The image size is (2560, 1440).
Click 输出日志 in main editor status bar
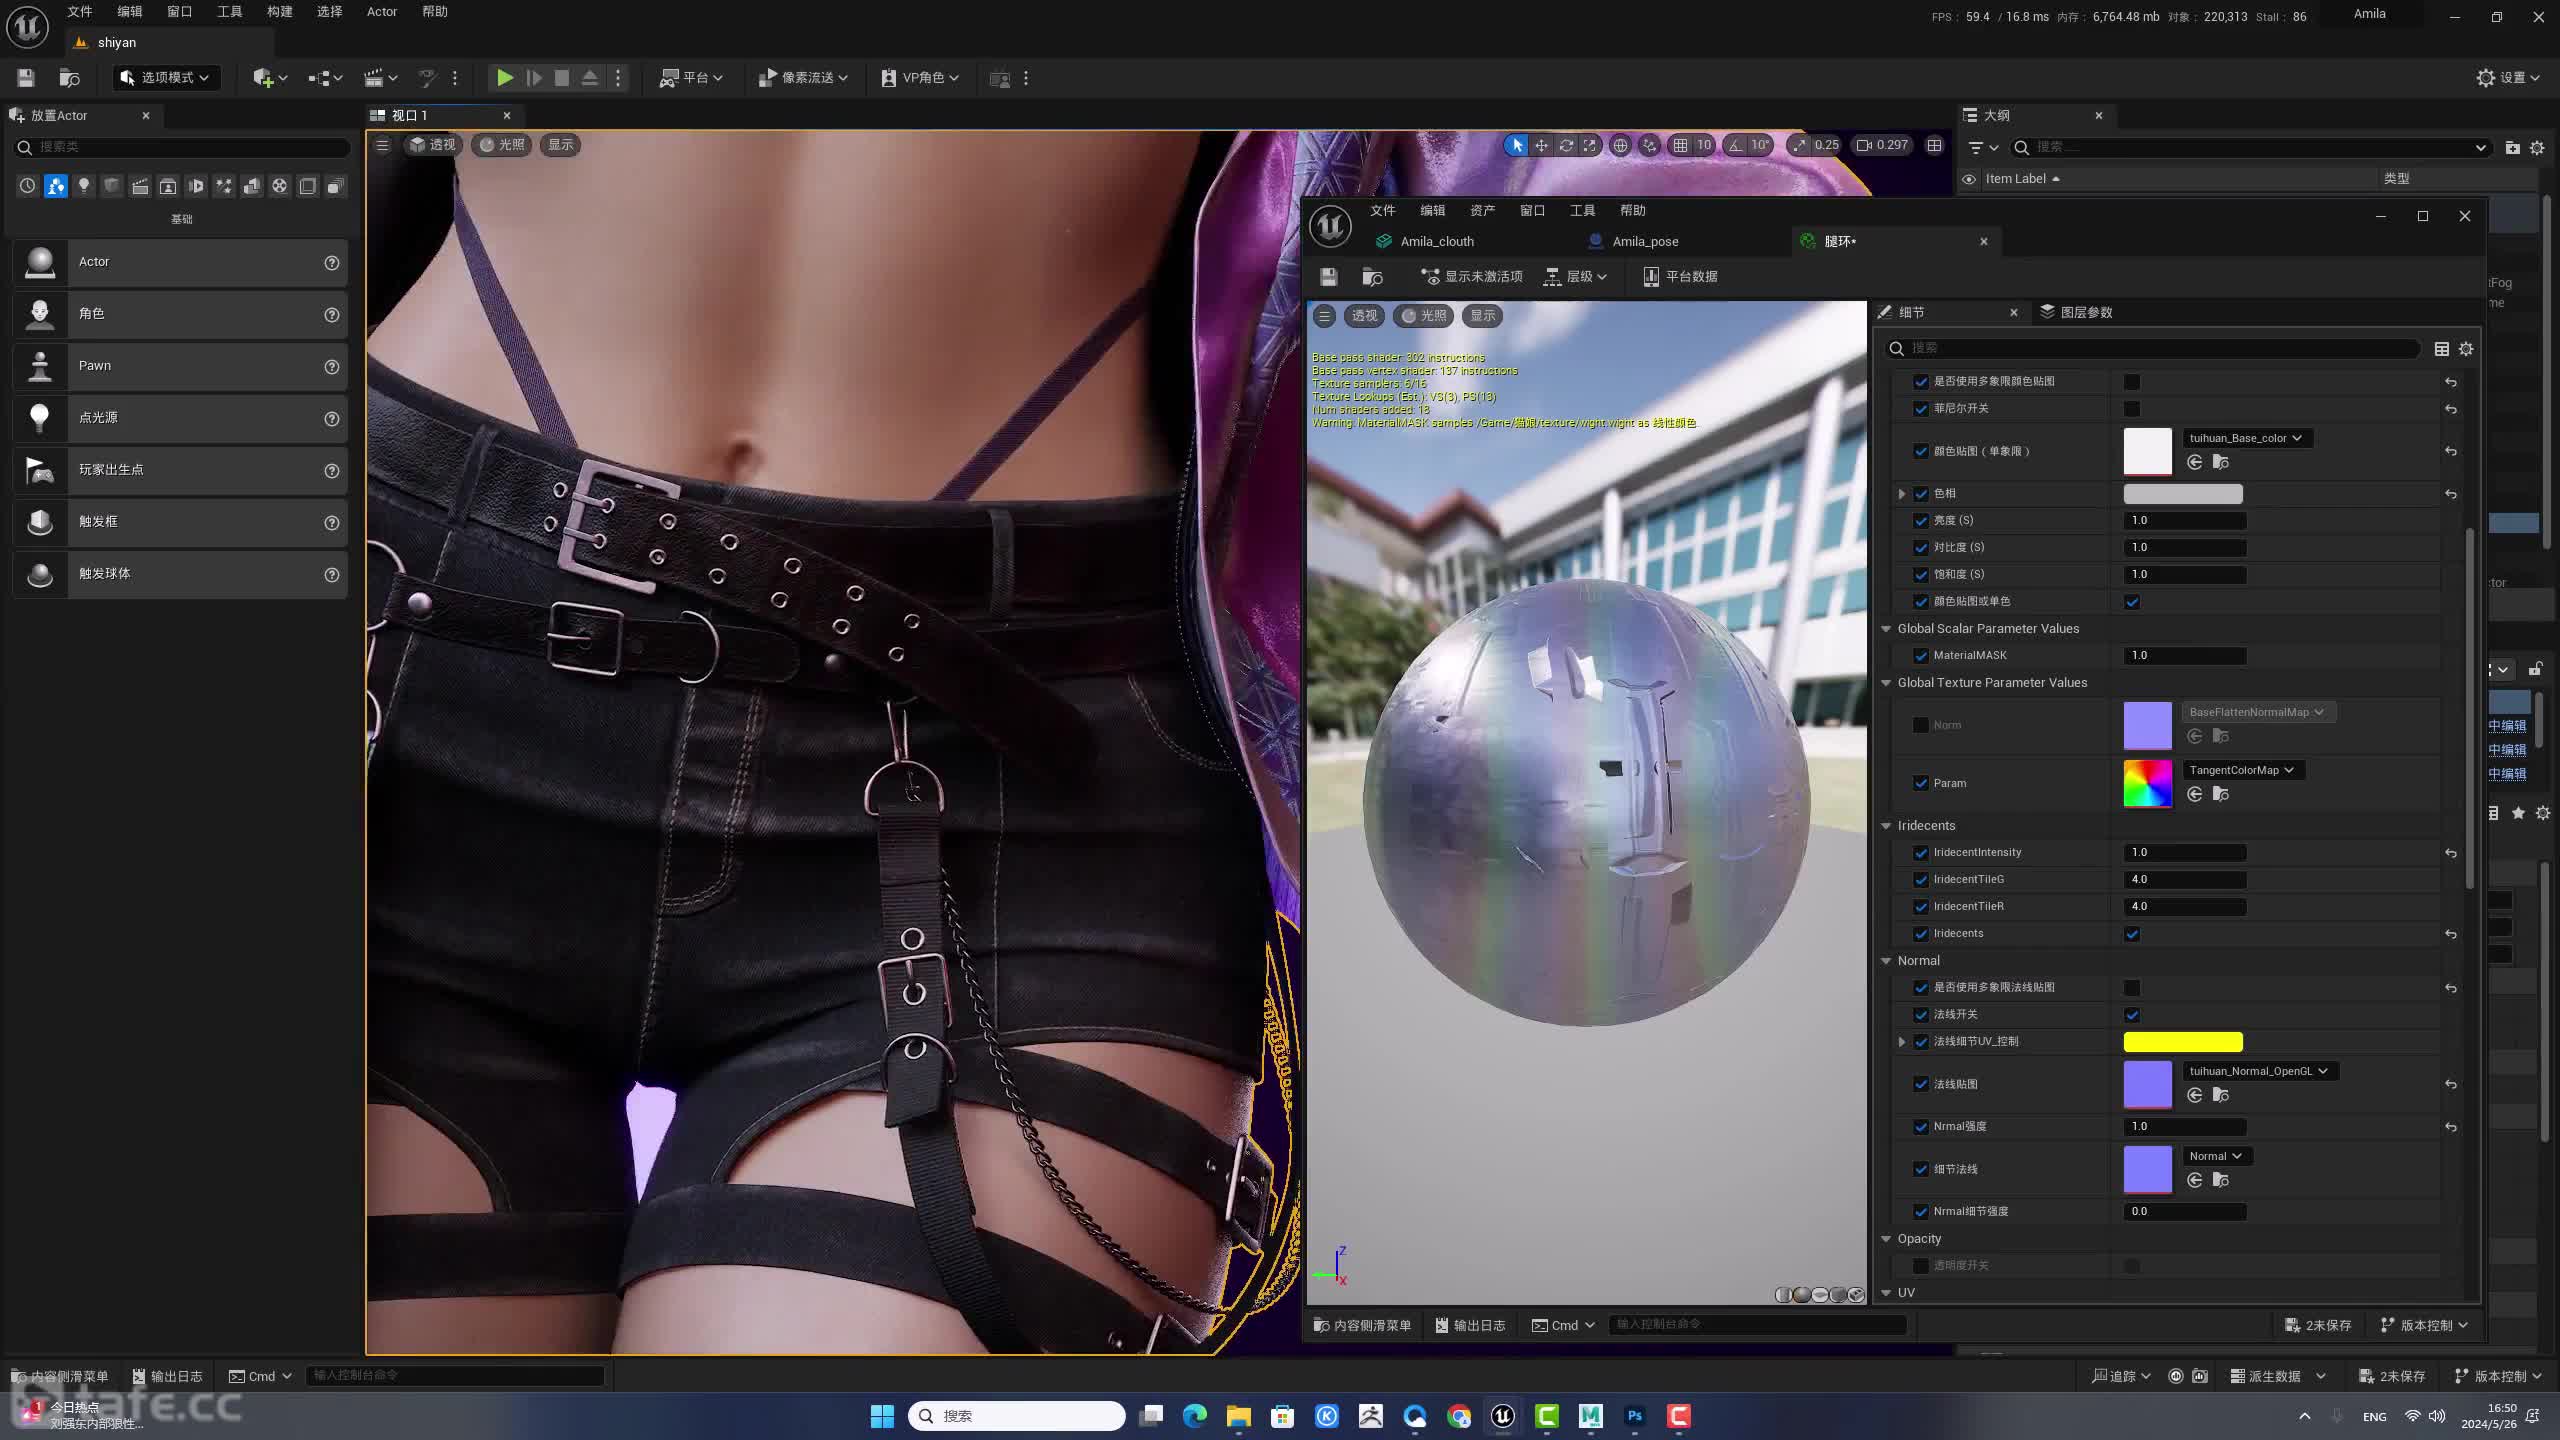(x=168, y=1376)
